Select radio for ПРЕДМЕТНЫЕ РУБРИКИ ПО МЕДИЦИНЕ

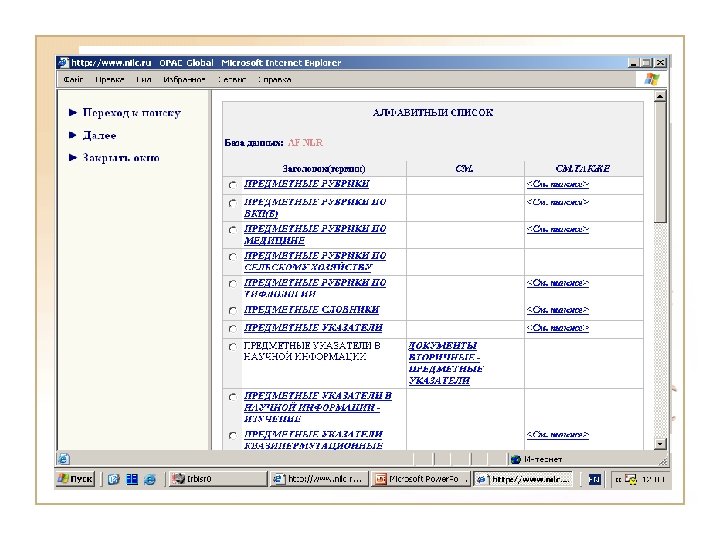tap(233, 230)
